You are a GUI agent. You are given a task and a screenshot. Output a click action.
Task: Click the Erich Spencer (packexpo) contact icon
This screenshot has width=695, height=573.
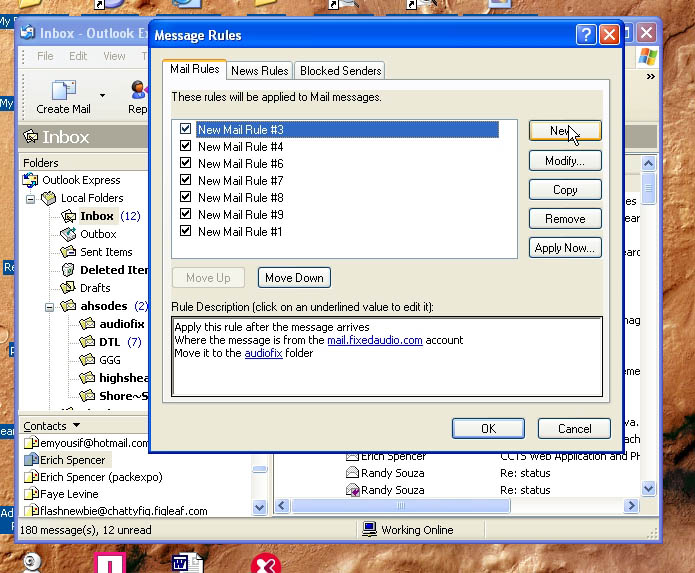point(31,477)
